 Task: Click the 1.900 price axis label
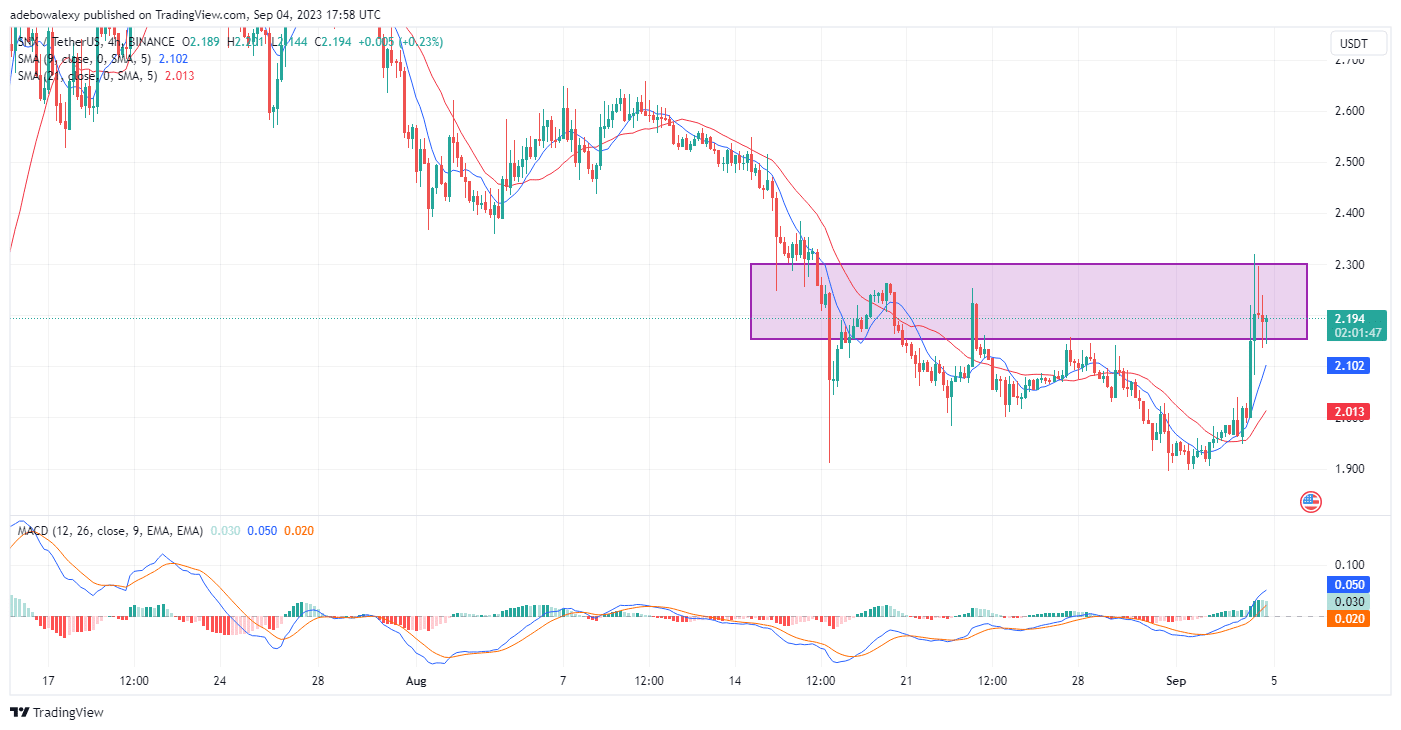click(1348, 469)
